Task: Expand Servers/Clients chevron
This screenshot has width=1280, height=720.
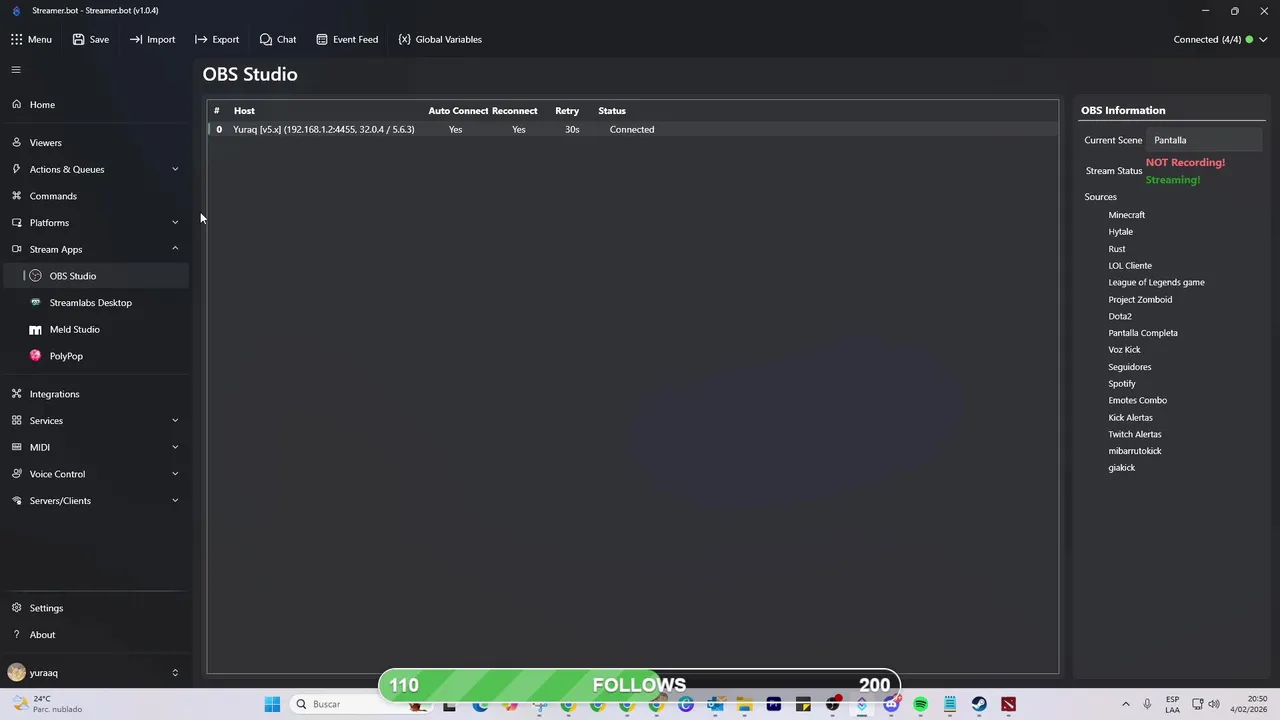Action: (x=175, y=501)
